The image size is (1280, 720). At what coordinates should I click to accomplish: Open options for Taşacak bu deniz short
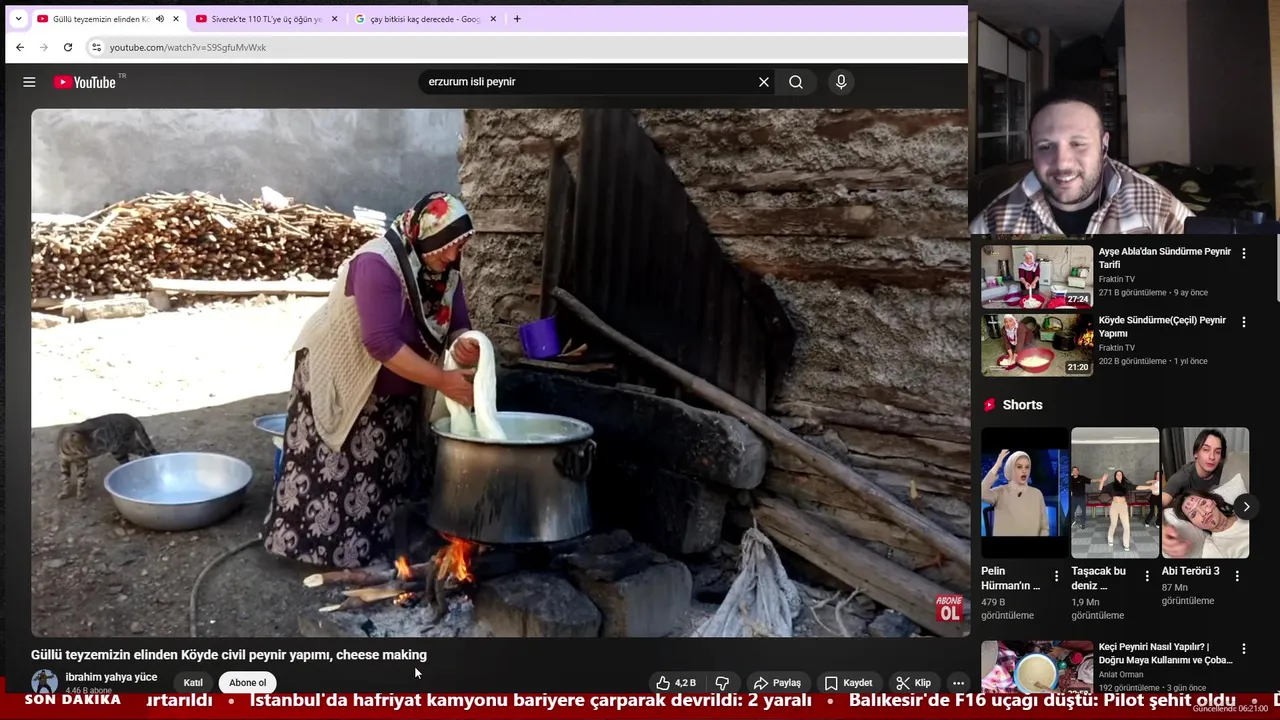1147,576
